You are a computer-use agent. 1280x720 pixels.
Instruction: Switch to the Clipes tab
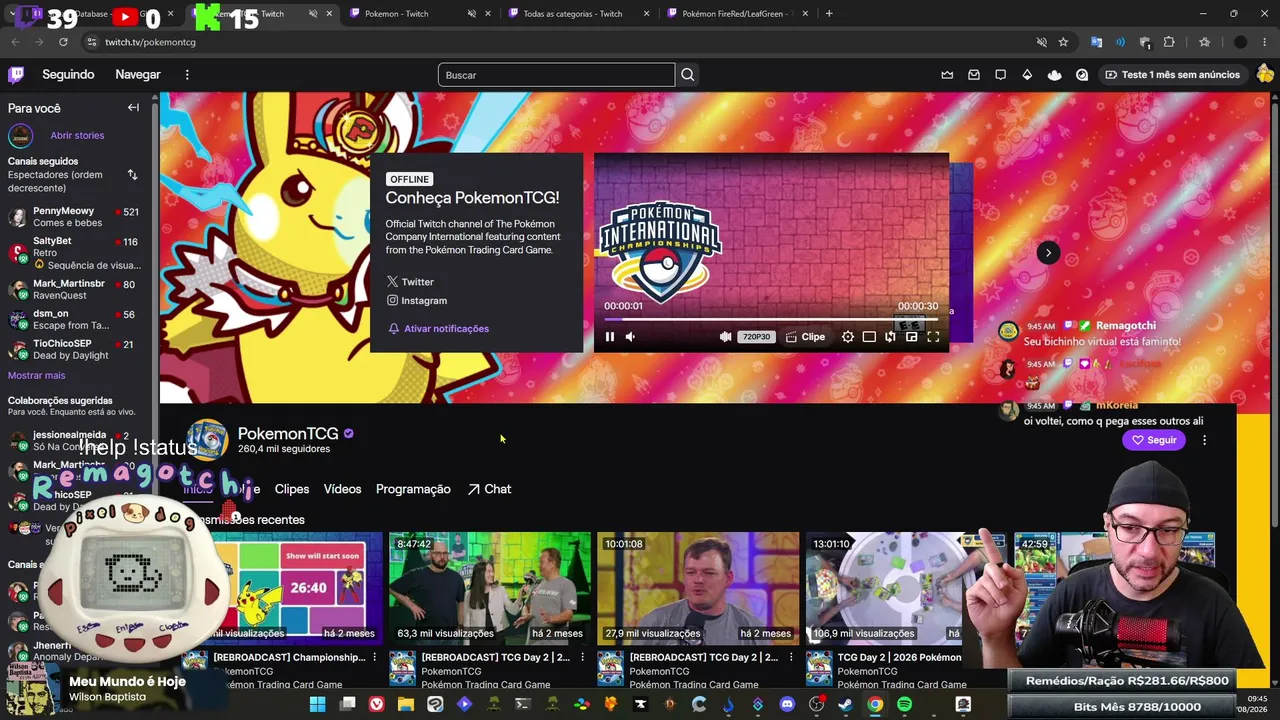coord(292,489)
